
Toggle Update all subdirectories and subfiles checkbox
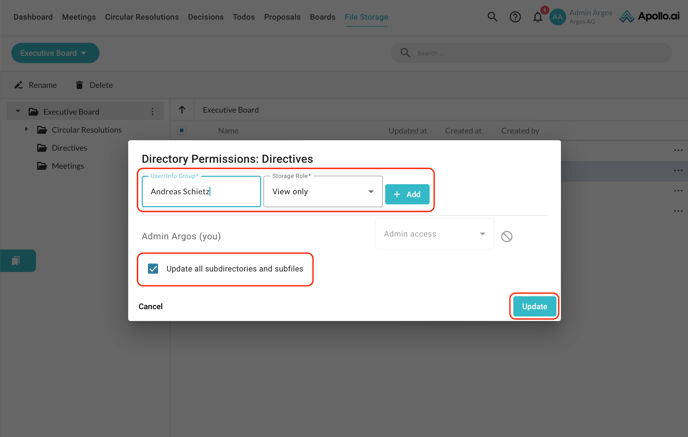tap(153, 269)
